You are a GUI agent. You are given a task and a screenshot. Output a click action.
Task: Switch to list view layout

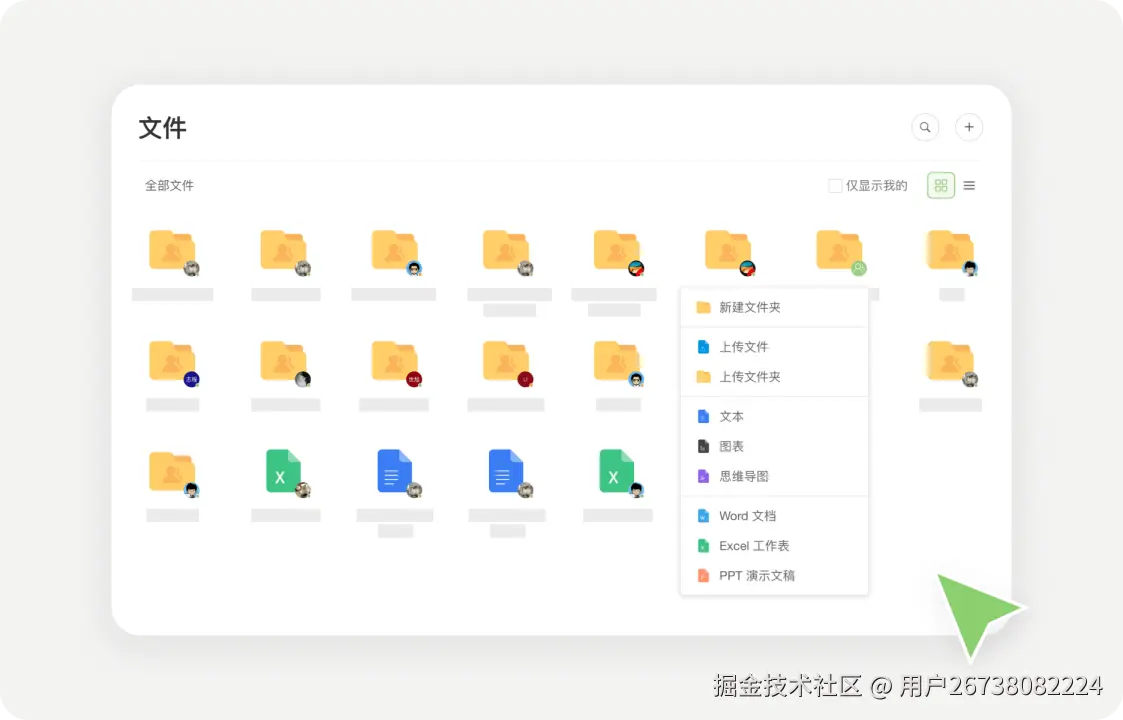[969, 186]
